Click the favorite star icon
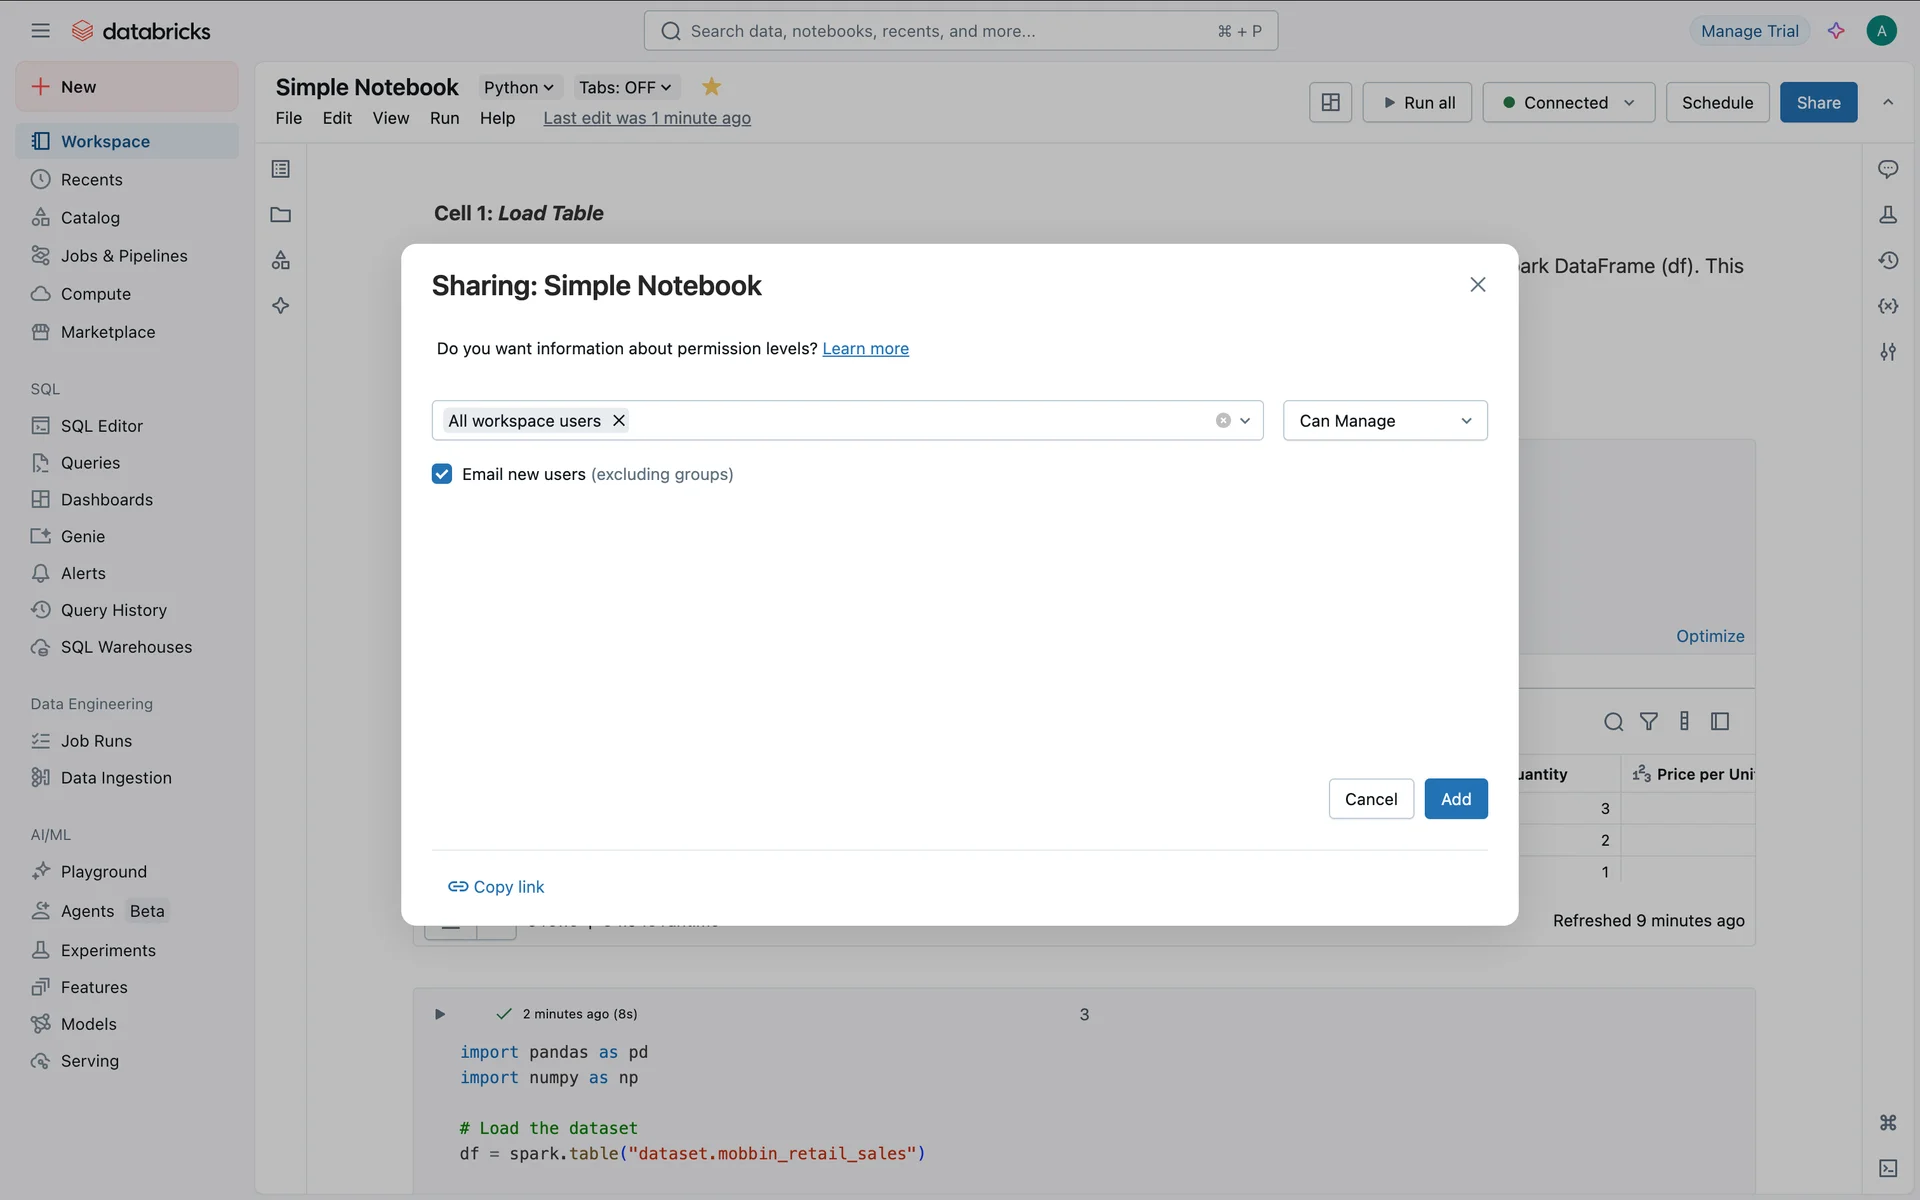The width and height of the screenshot is (1920, 1200). [x=711, y=87]
